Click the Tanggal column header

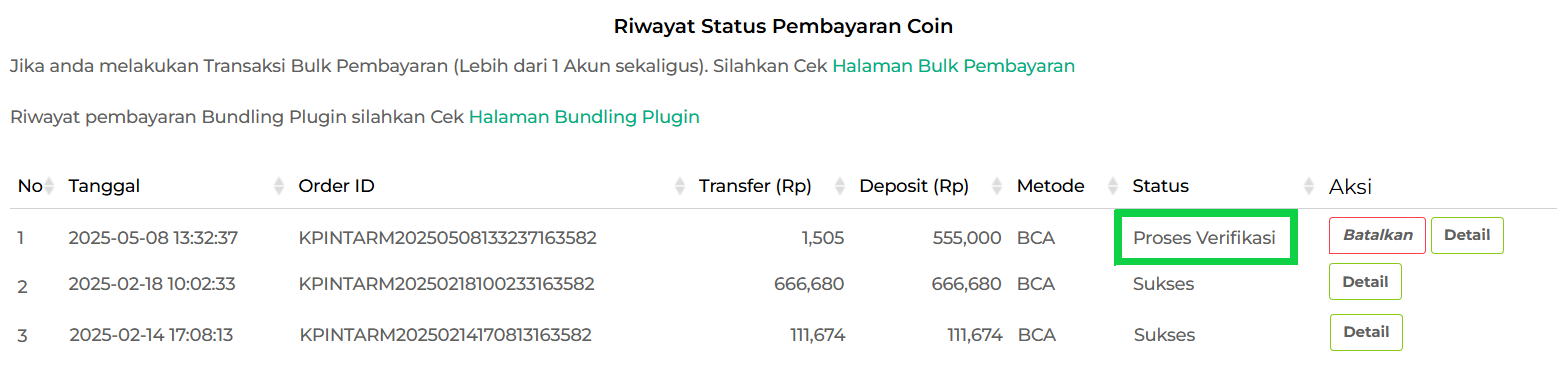pos(104,186)
